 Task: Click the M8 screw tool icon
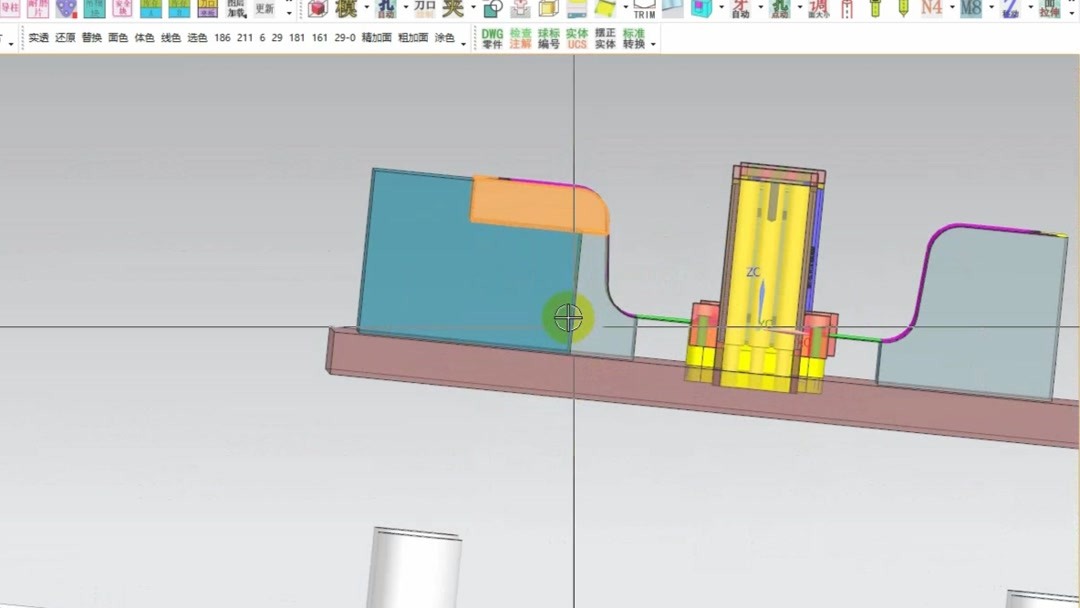[x=972, y=9]
